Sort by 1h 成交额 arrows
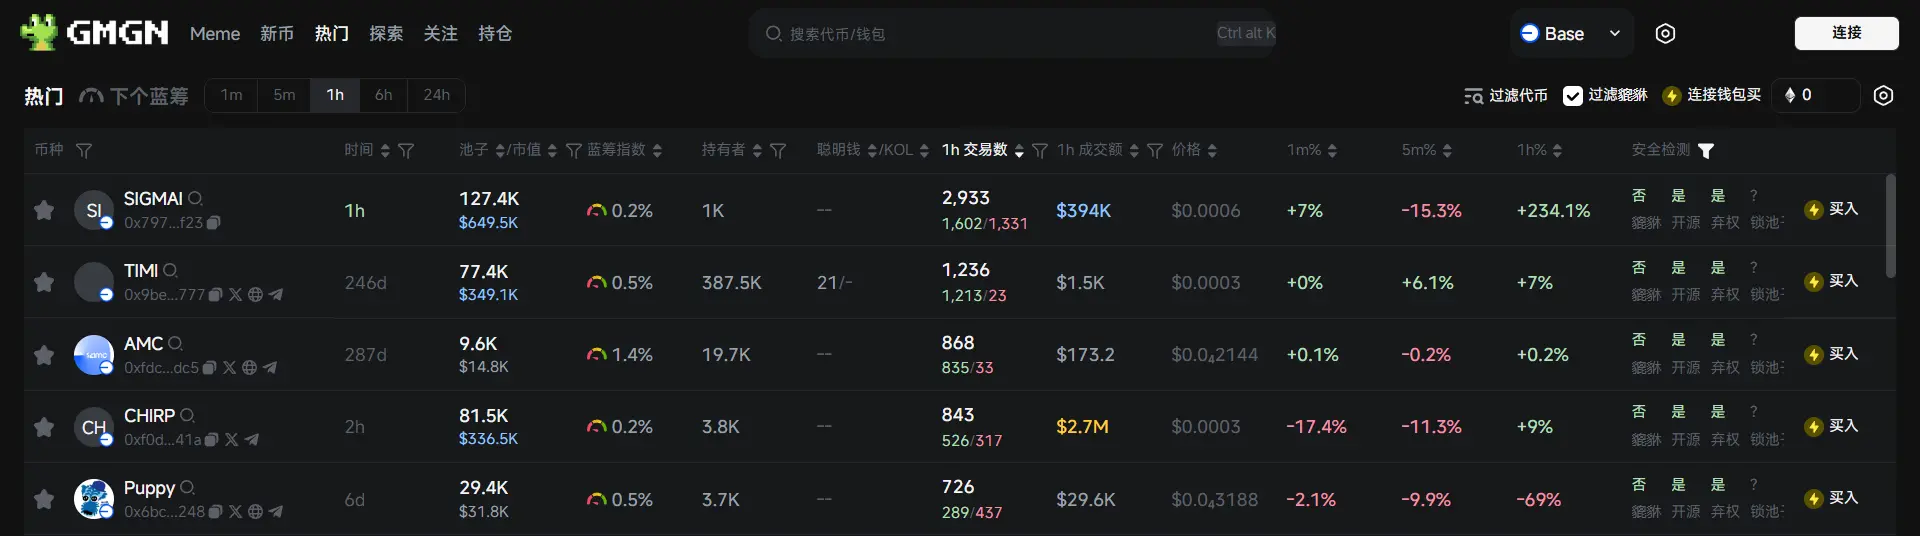This screenshot has width=1920, height=536. pyautogui.click(x=1134, y=151)
